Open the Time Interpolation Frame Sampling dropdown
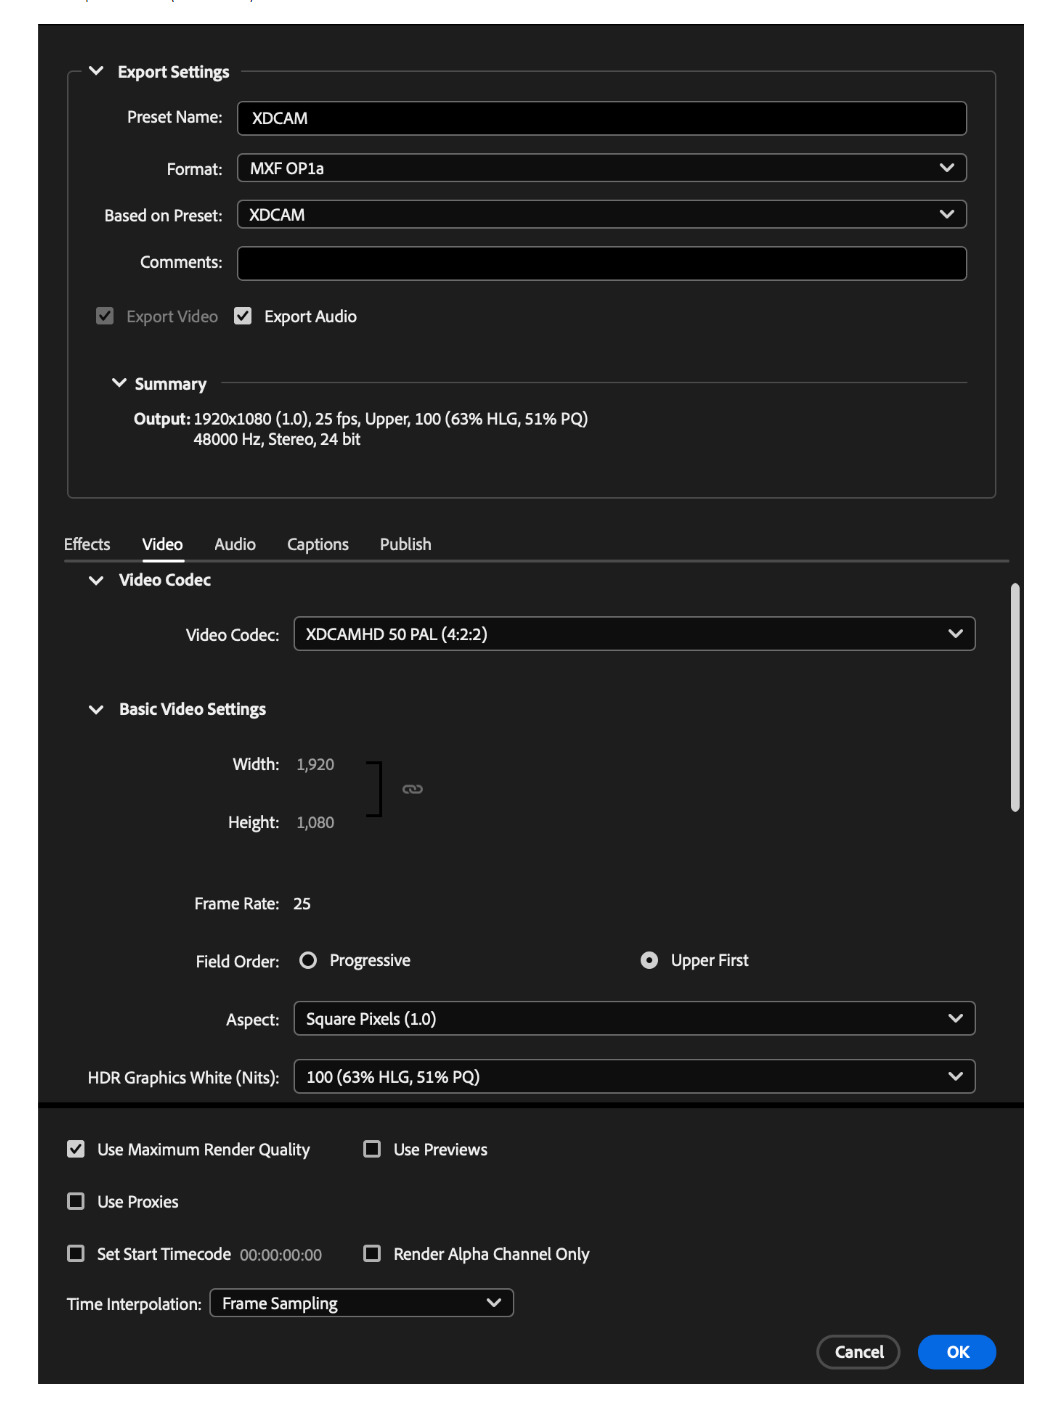 pyautogui.click(x=361, y=1303)
